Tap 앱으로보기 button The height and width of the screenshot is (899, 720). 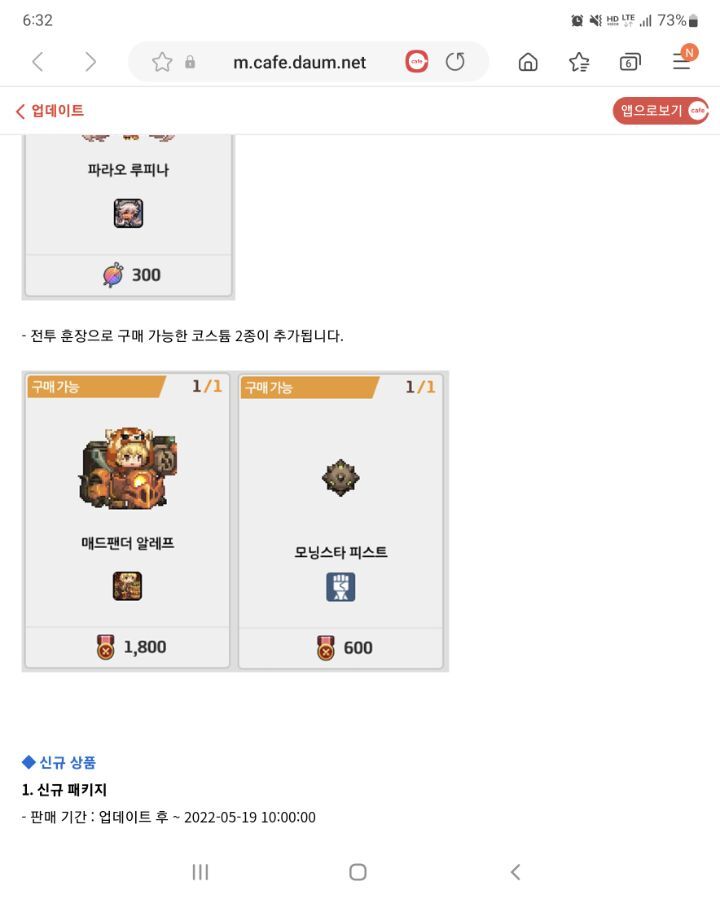pyautogui.click(x=660, y=110)
